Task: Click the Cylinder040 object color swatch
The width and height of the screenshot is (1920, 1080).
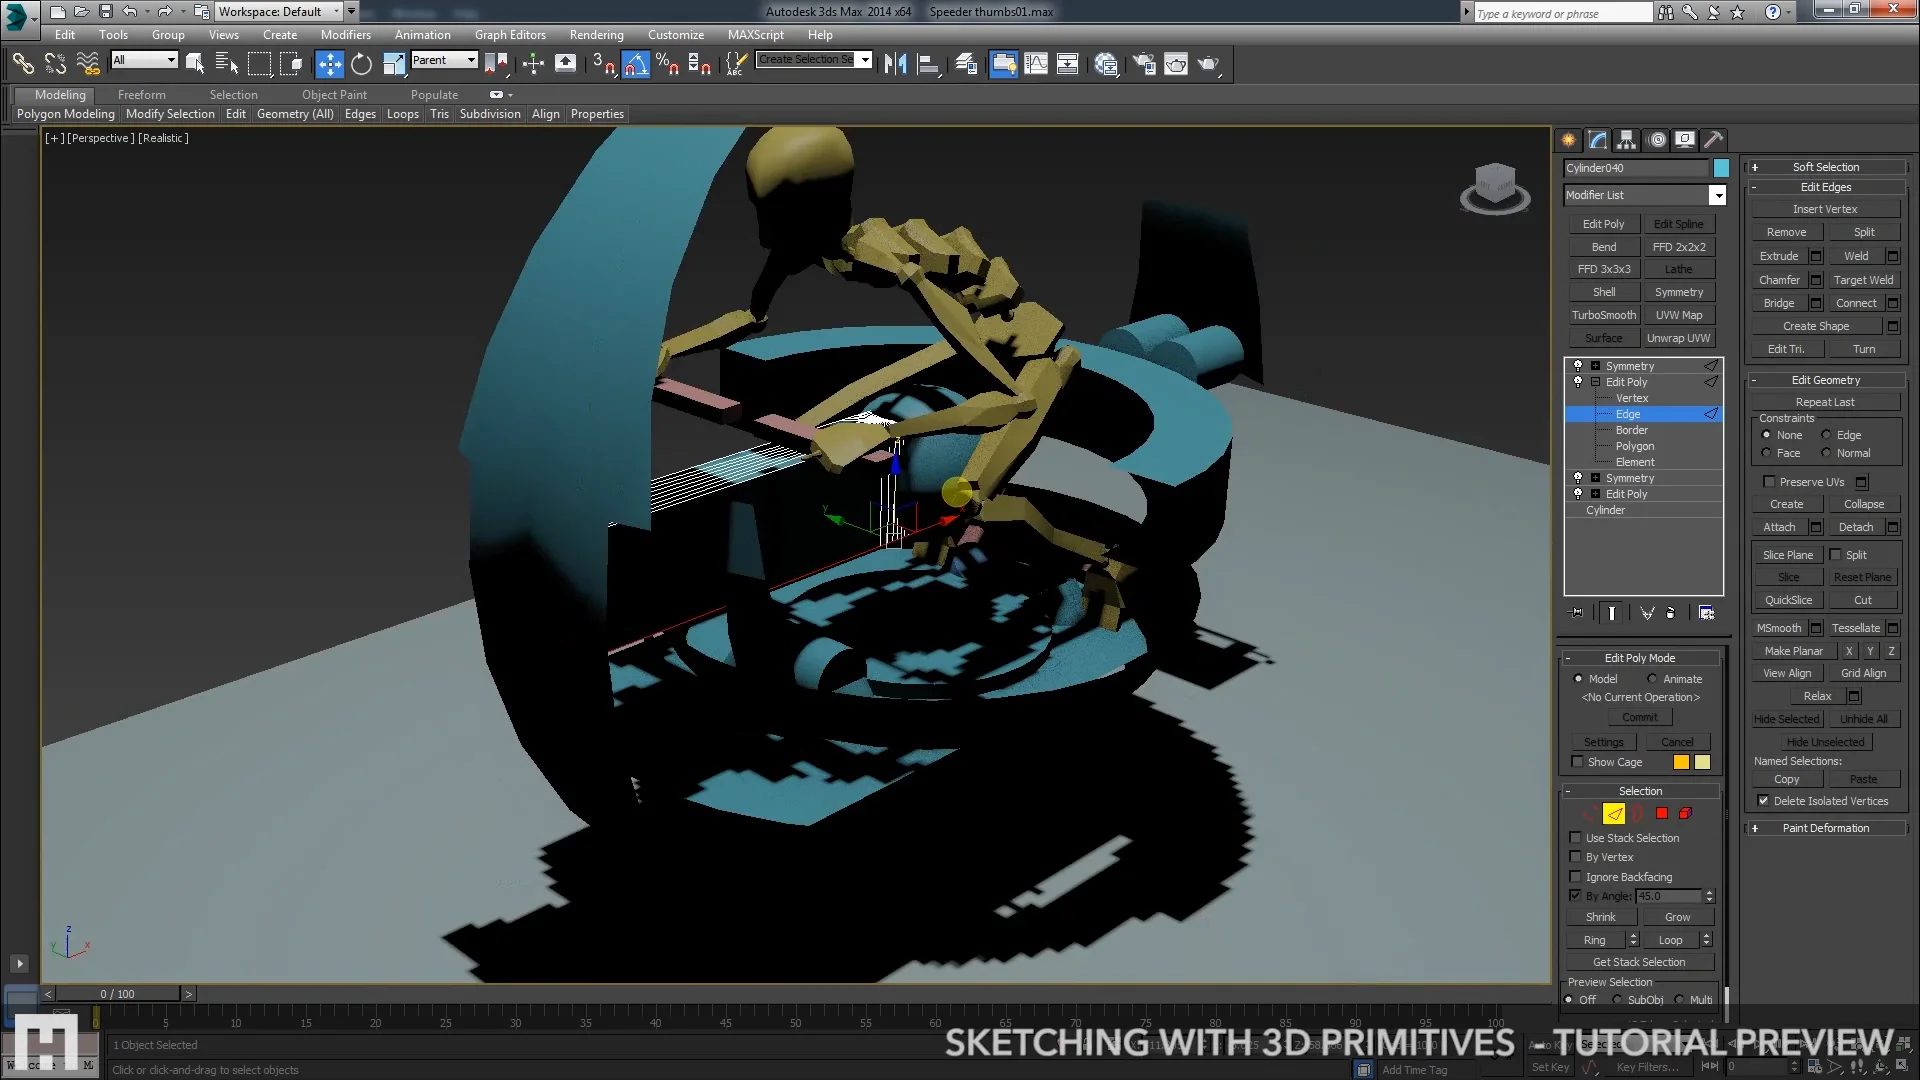Action: [x=1722, y=168]
